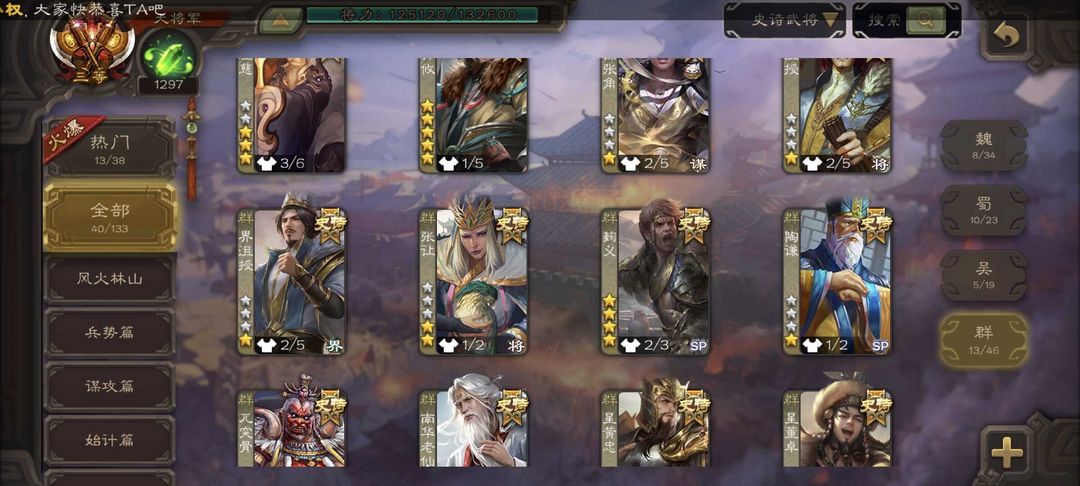
Task: Click the shirt skin icon on 麹义's card
Action: (x=630, y=345)
